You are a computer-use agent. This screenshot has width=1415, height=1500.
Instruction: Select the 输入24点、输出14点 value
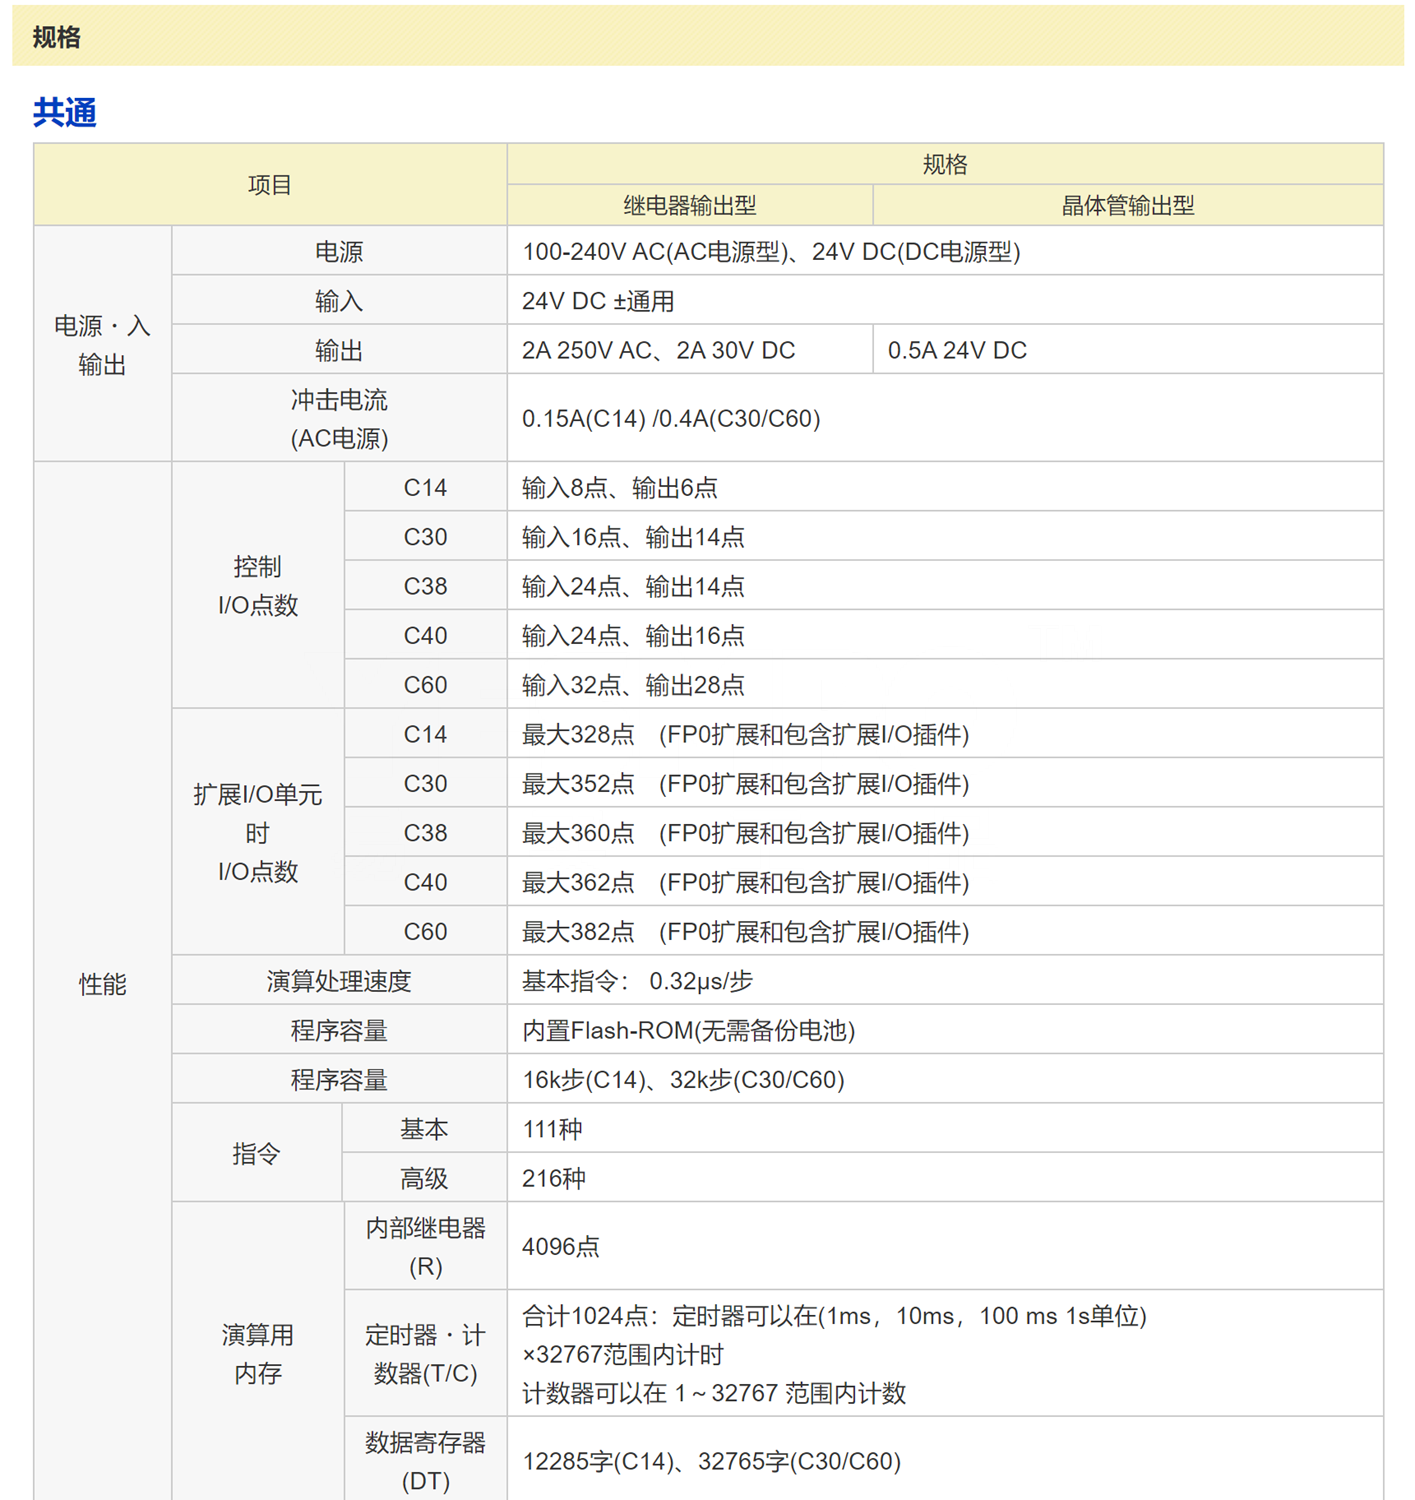pyautogui.click(x=945, y=586)
